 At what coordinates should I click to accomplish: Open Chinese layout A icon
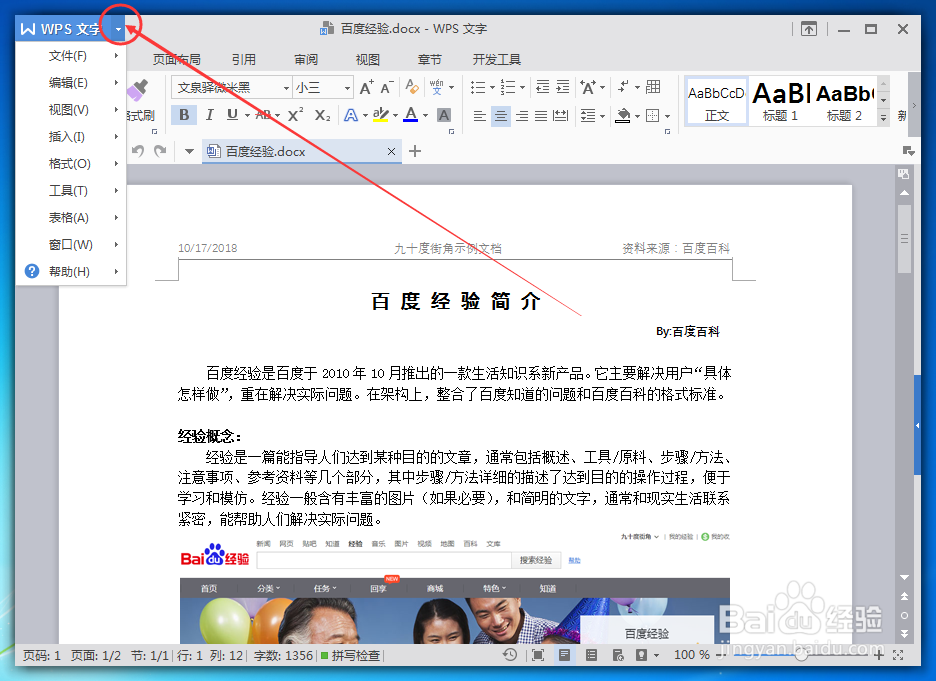(588, 88)
